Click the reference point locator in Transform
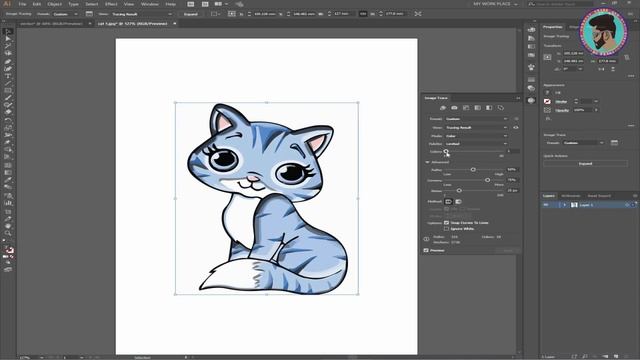This screenshot has height=360, width=640. 547,57
